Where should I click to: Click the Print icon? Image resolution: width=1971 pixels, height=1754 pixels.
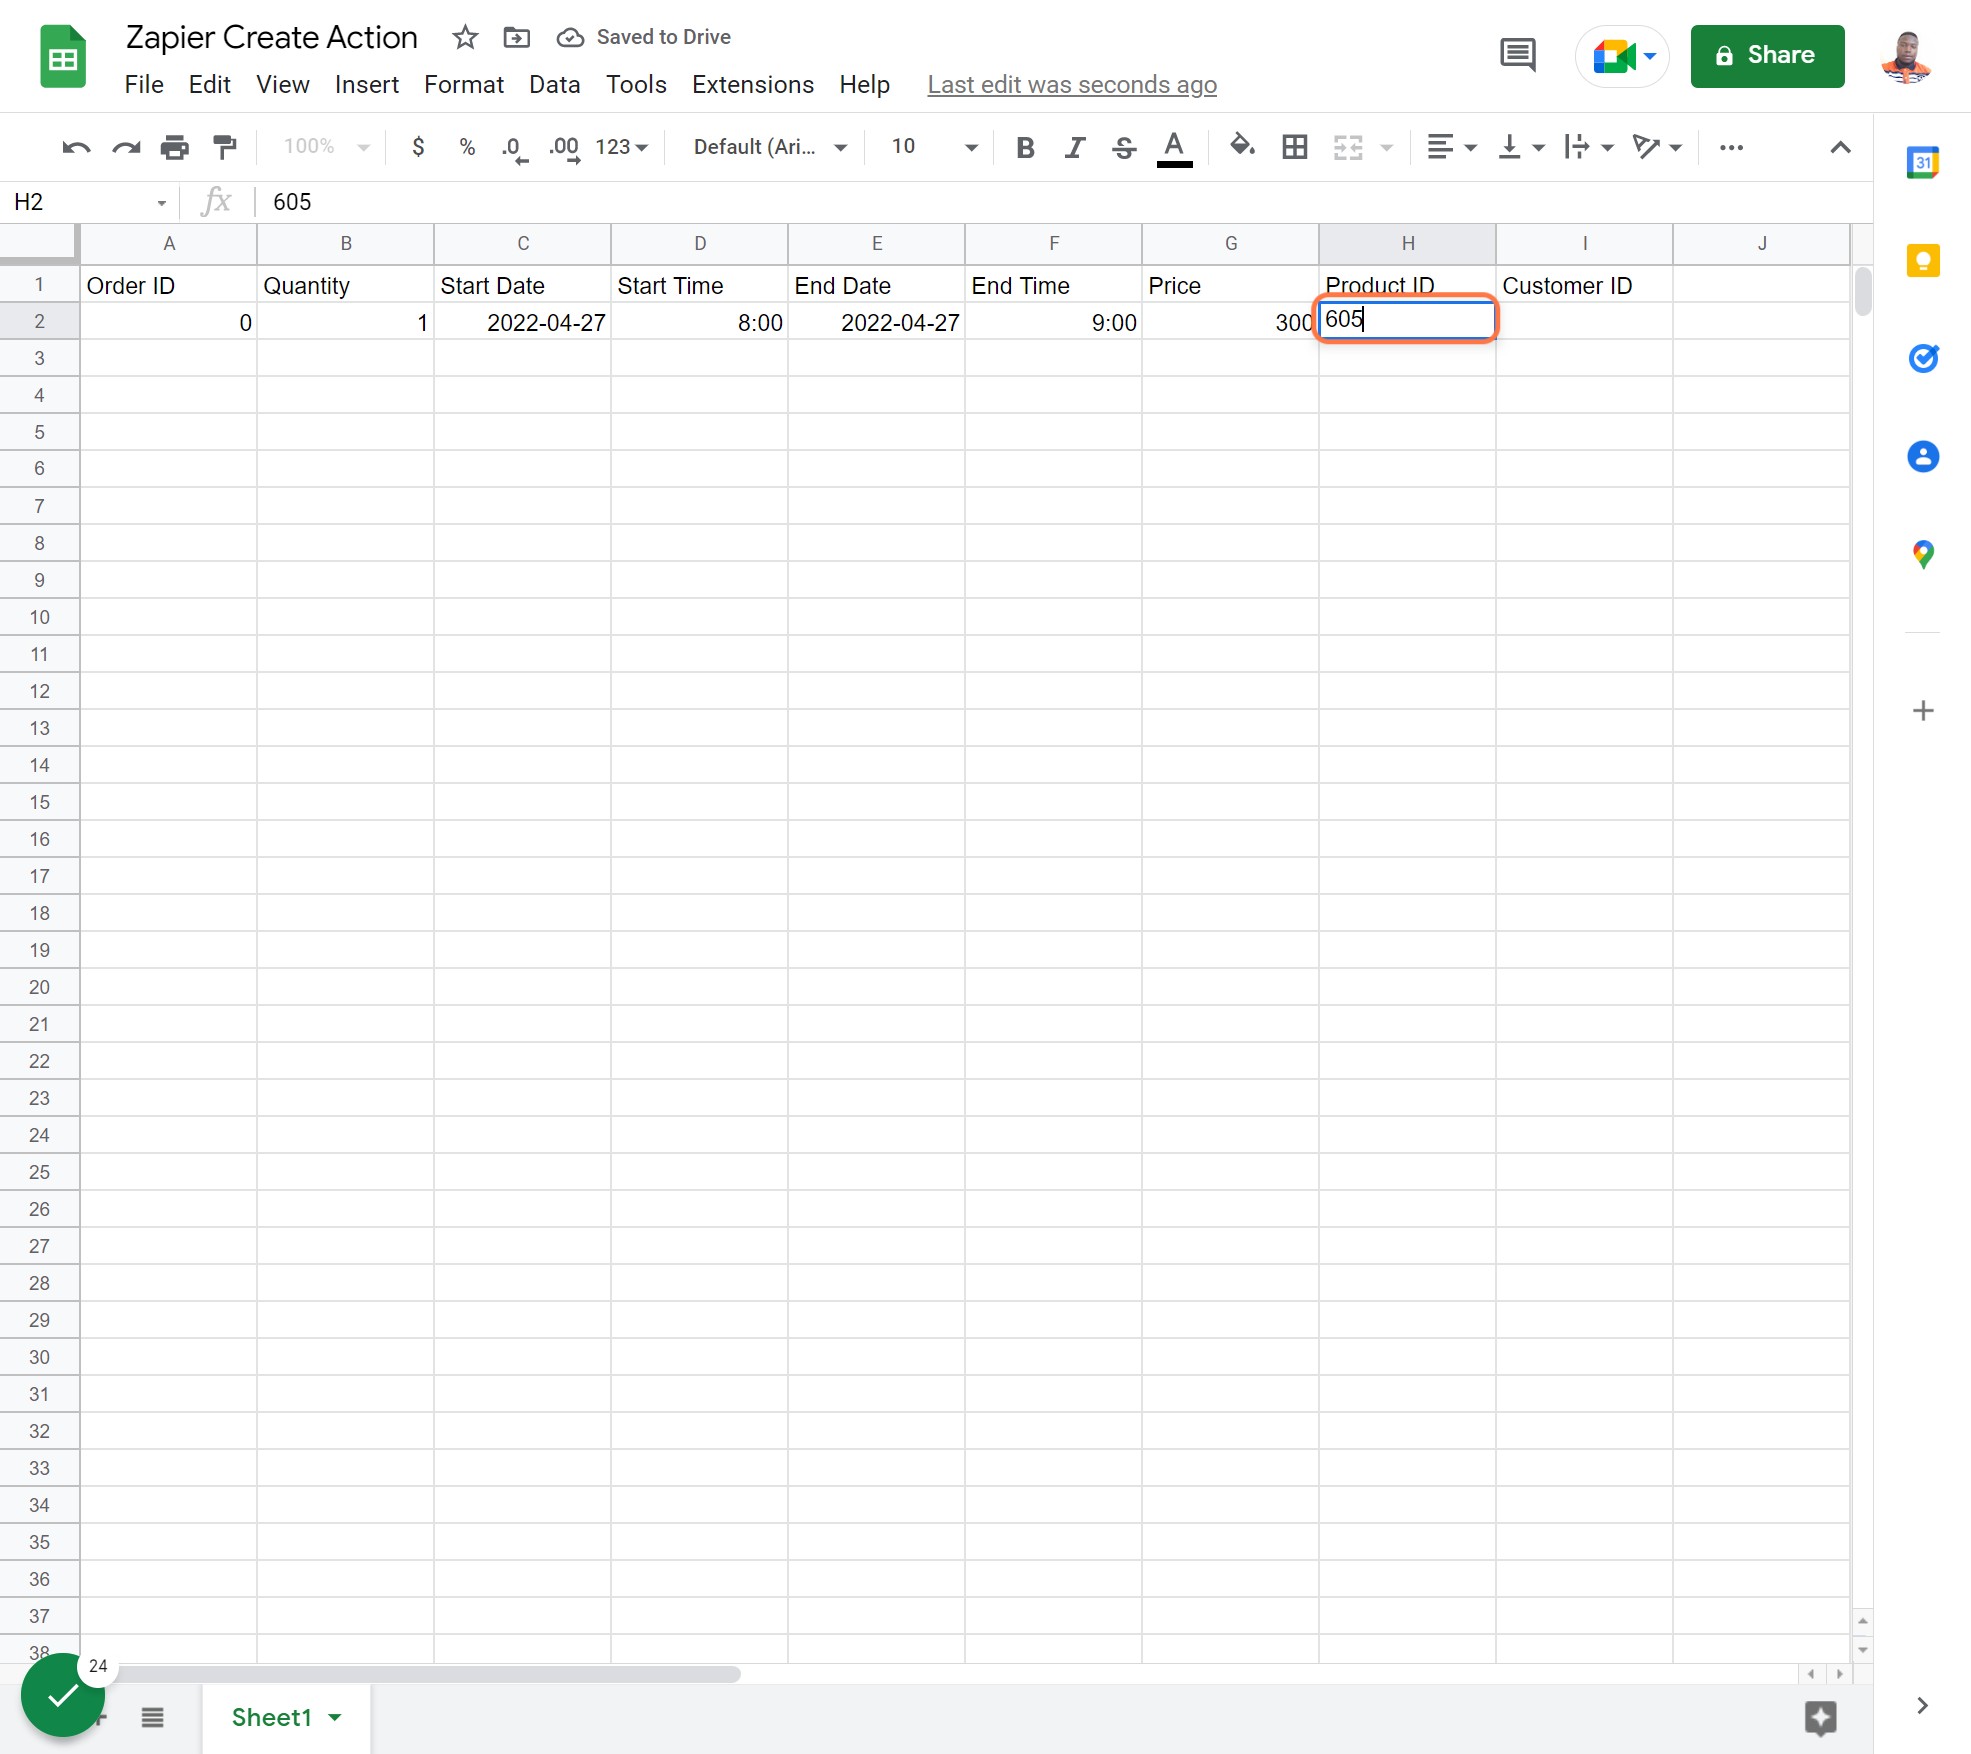coord(175,148)
